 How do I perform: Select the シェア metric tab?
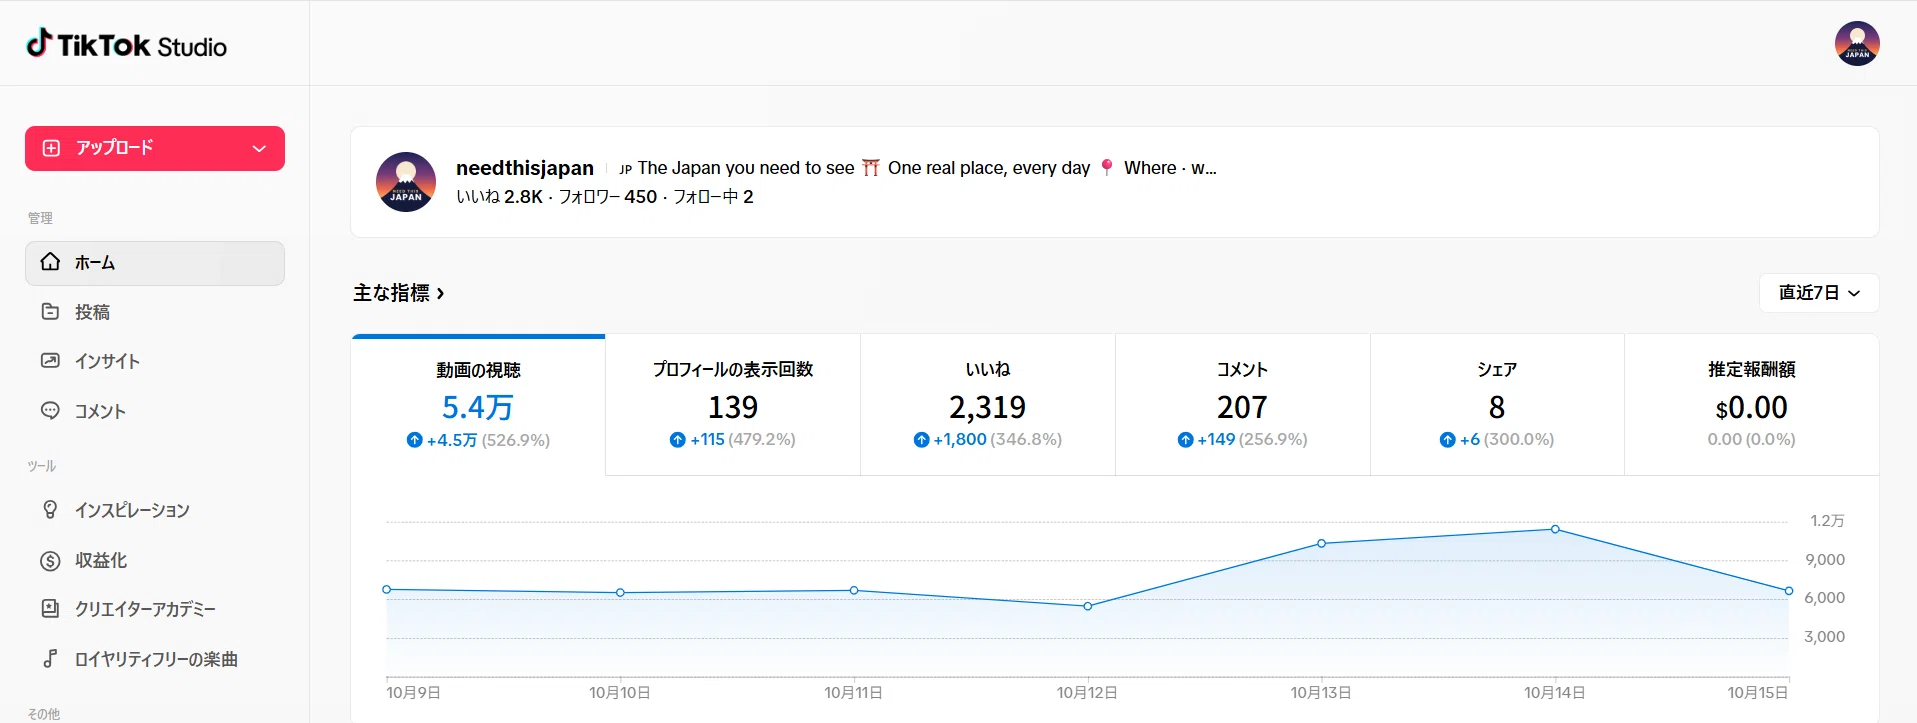[x=1497, y=405]
